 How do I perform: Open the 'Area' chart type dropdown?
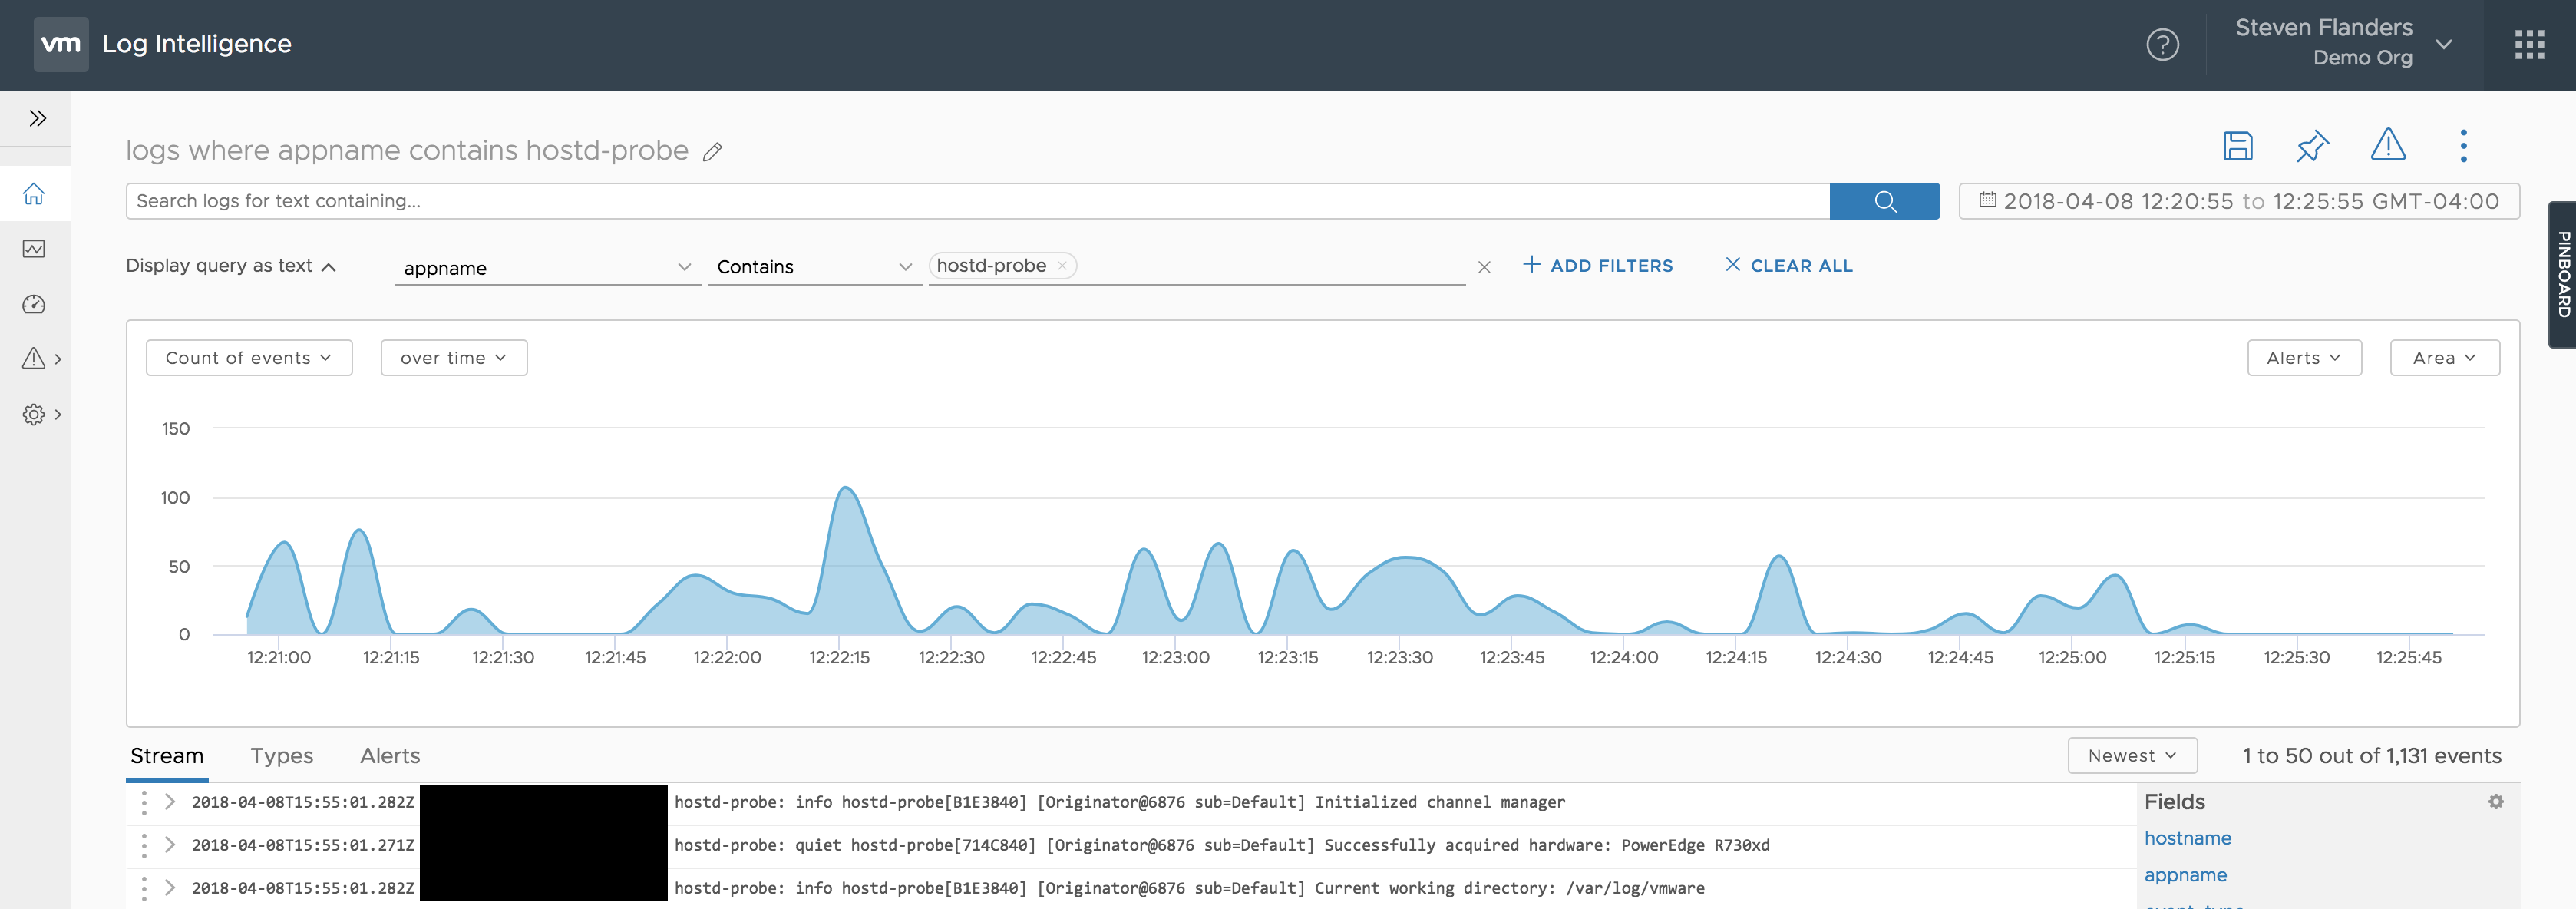pos(2443,358)
